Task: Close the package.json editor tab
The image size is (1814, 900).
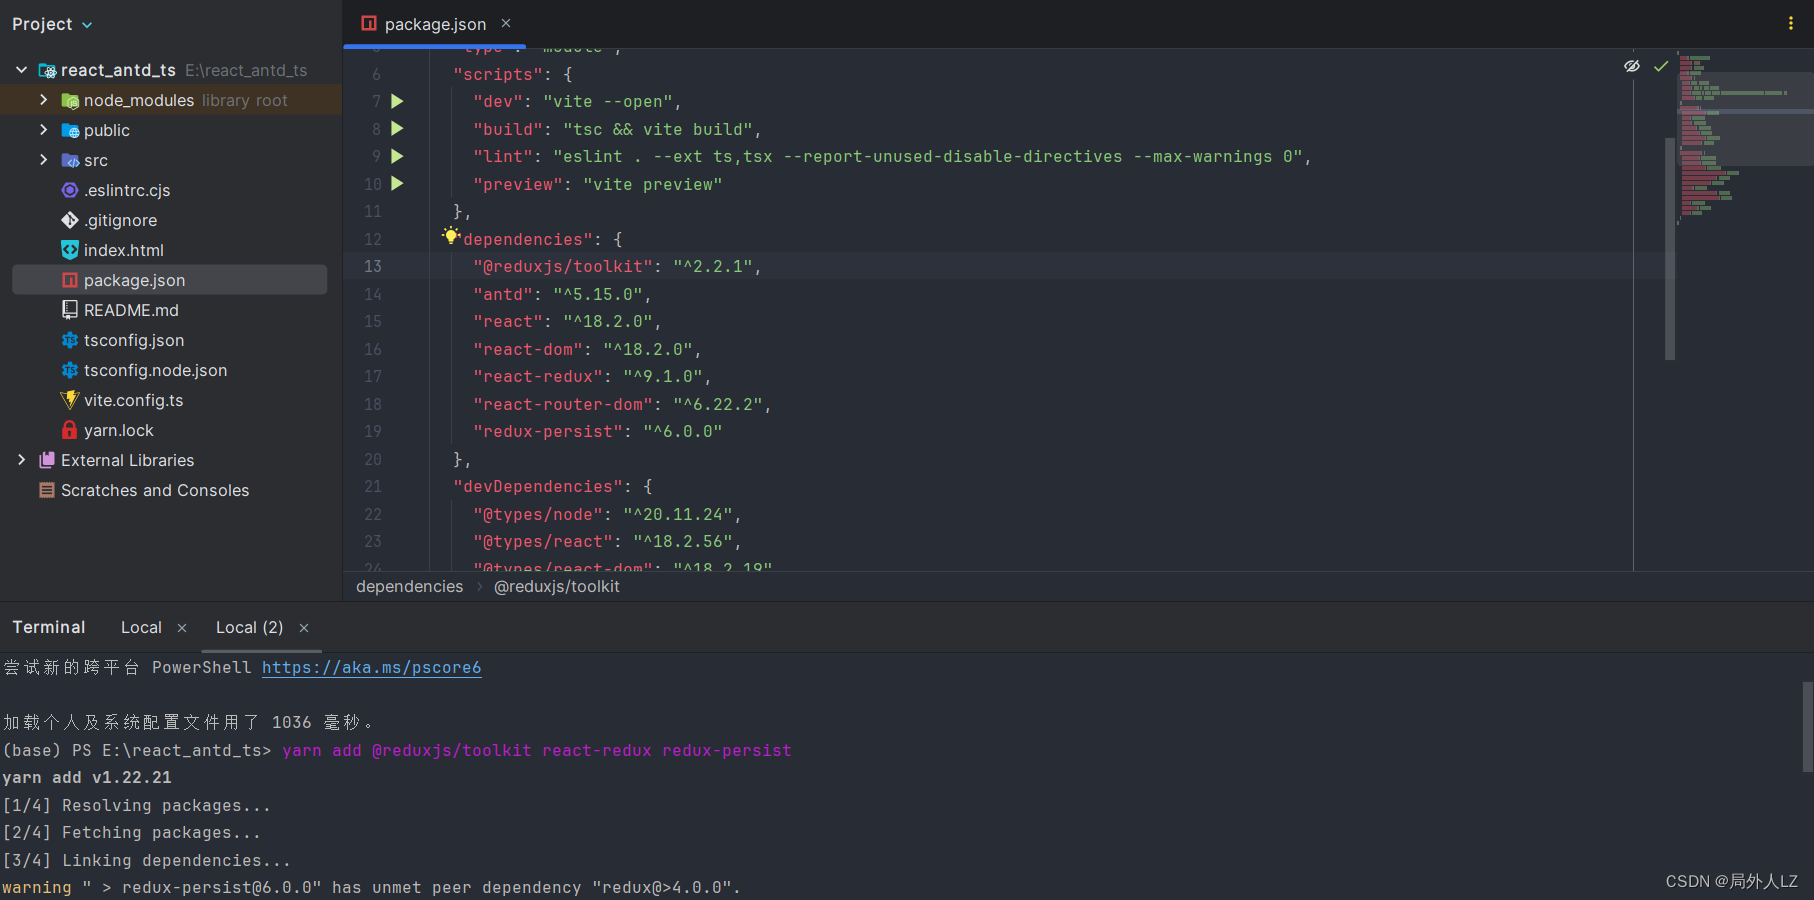Action: click(506, 23)
